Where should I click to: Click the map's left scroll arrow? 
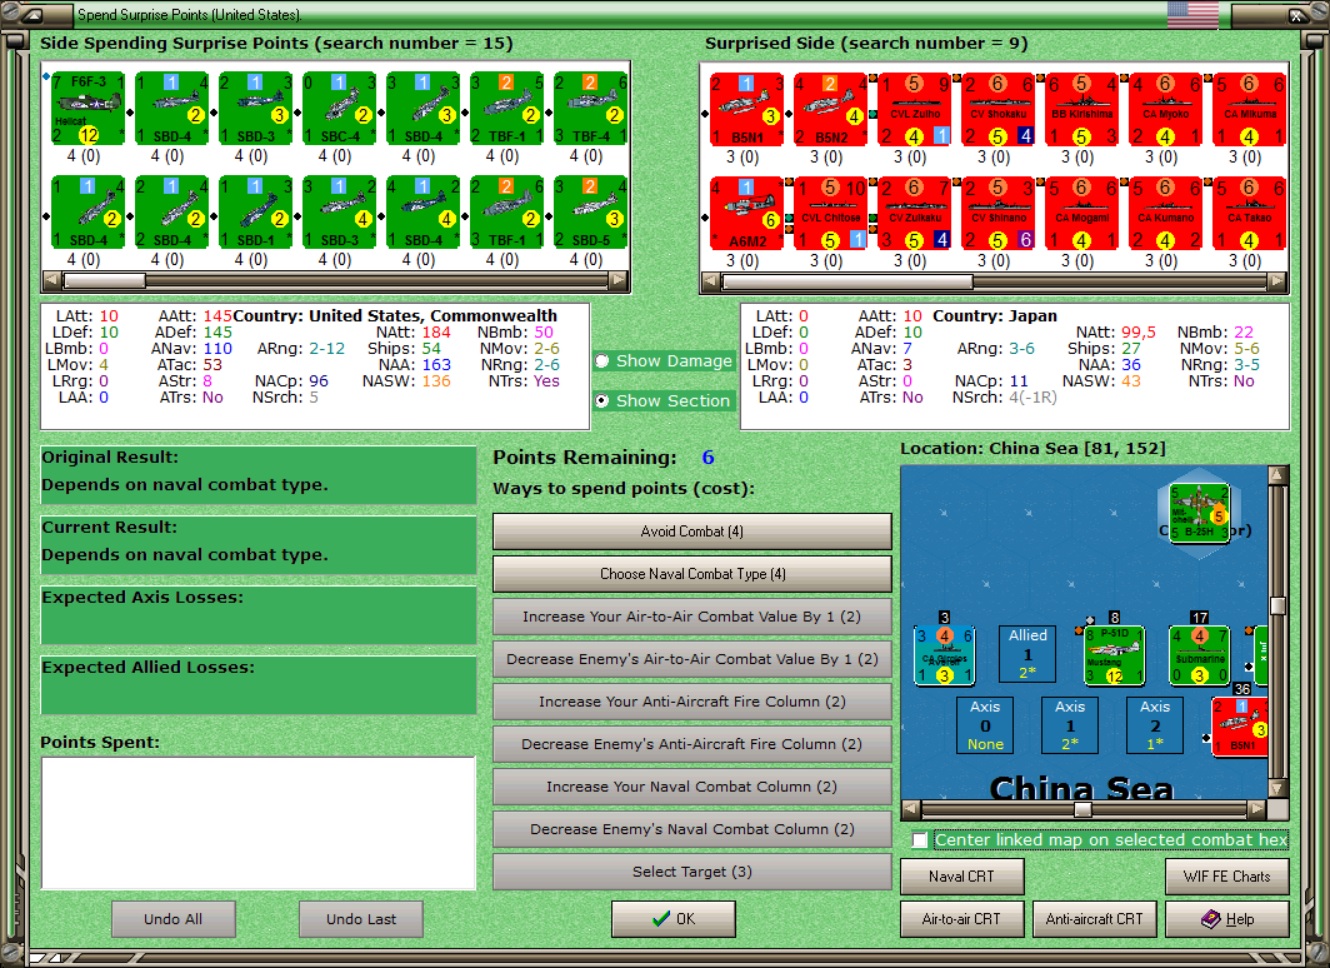tap(910, 809)
